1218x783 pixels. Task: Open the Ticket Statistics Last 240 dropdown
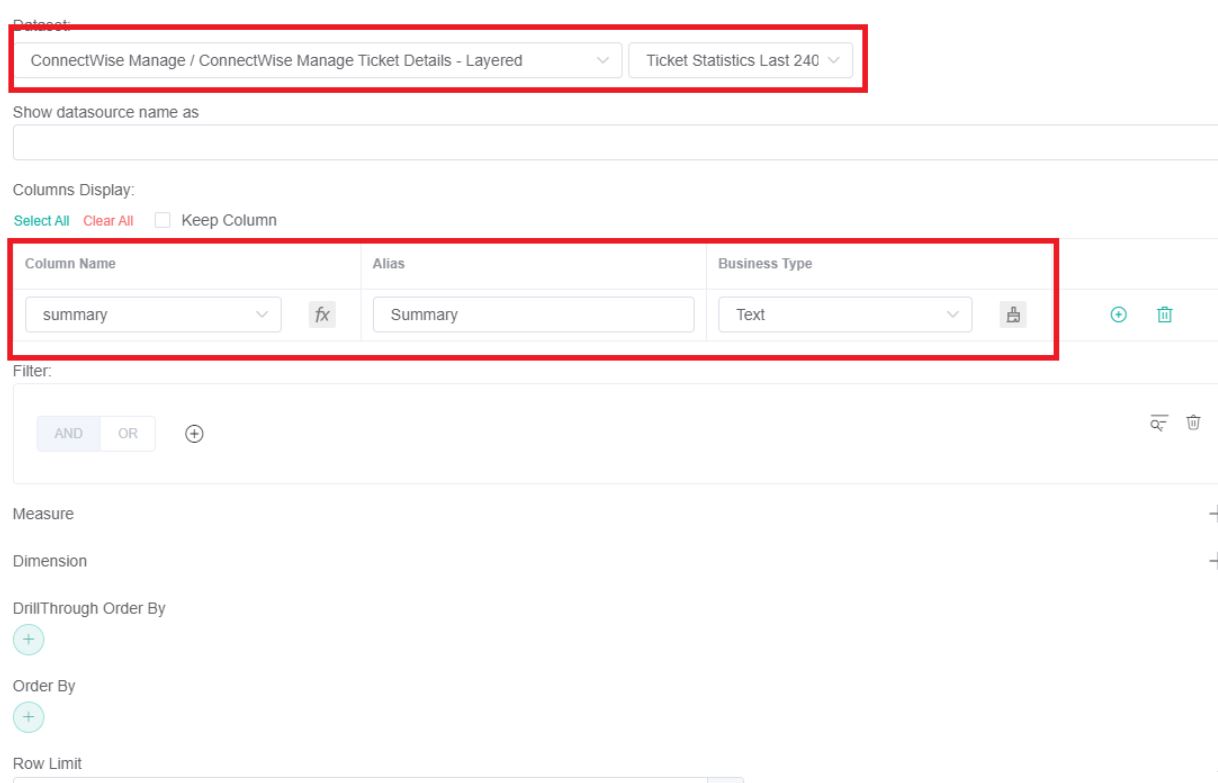(741, 61)
